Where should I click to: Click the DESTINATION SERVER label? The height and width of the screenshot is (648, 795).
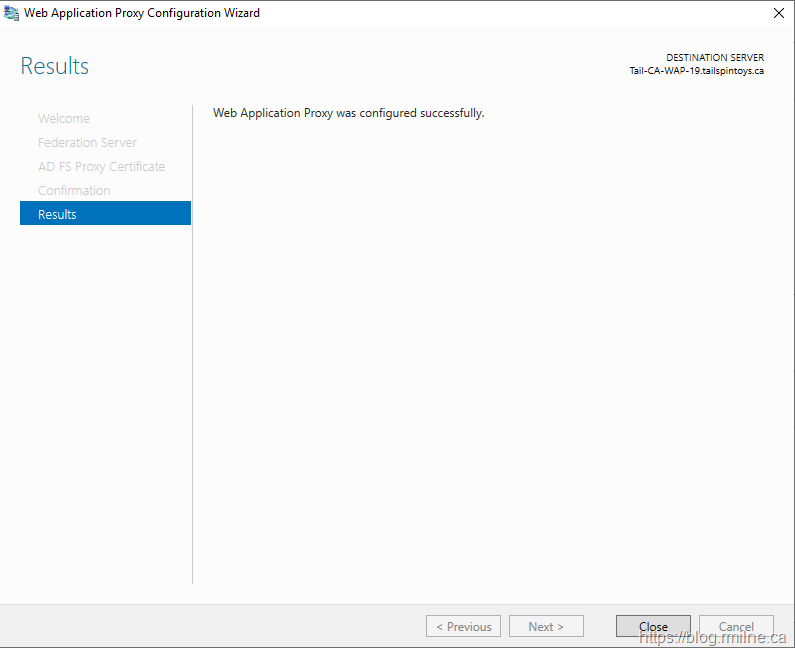point(714,58)
